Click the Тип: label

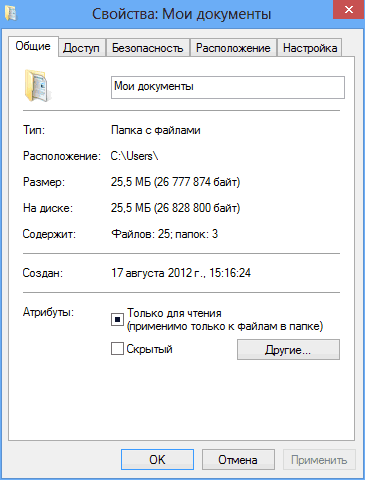[x=34, y=130]
